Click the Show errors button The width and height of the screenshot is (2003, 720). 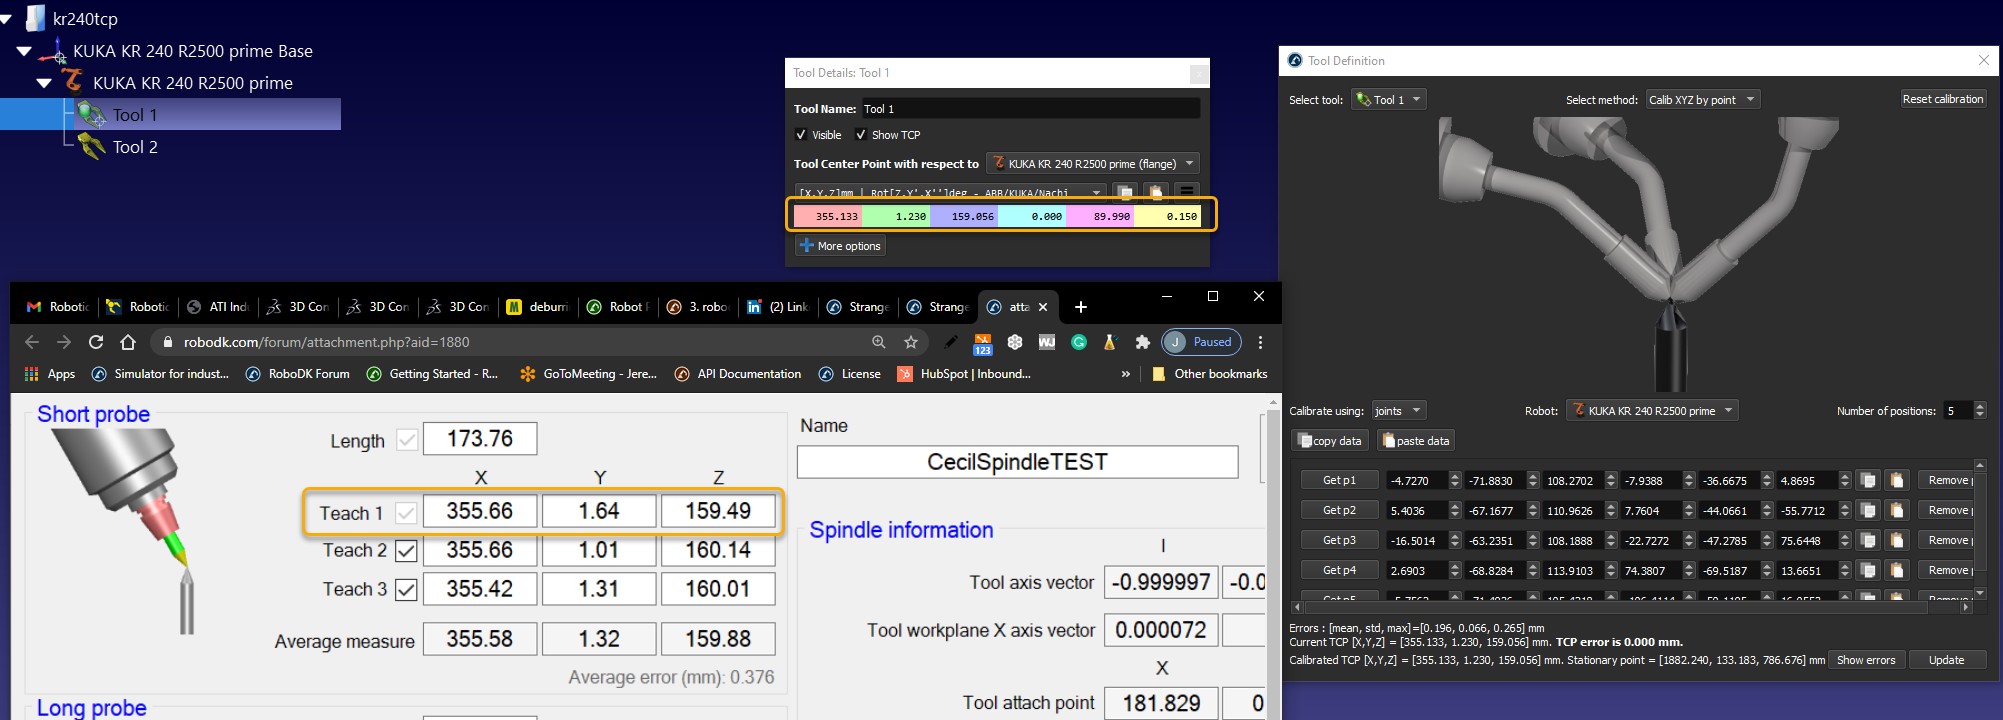click(x=1865, y=660)
